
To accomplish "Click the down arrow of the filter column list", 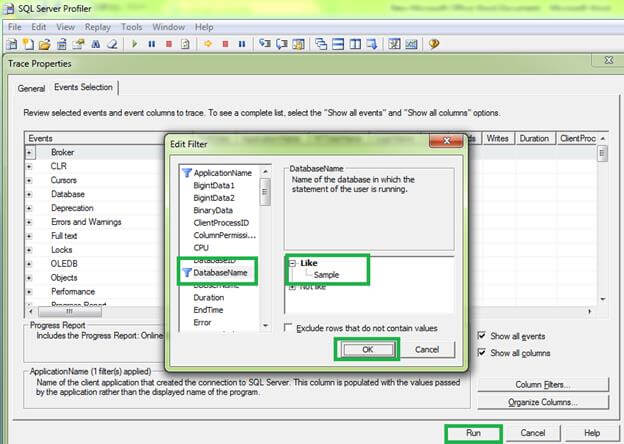I will click(265, 325).
